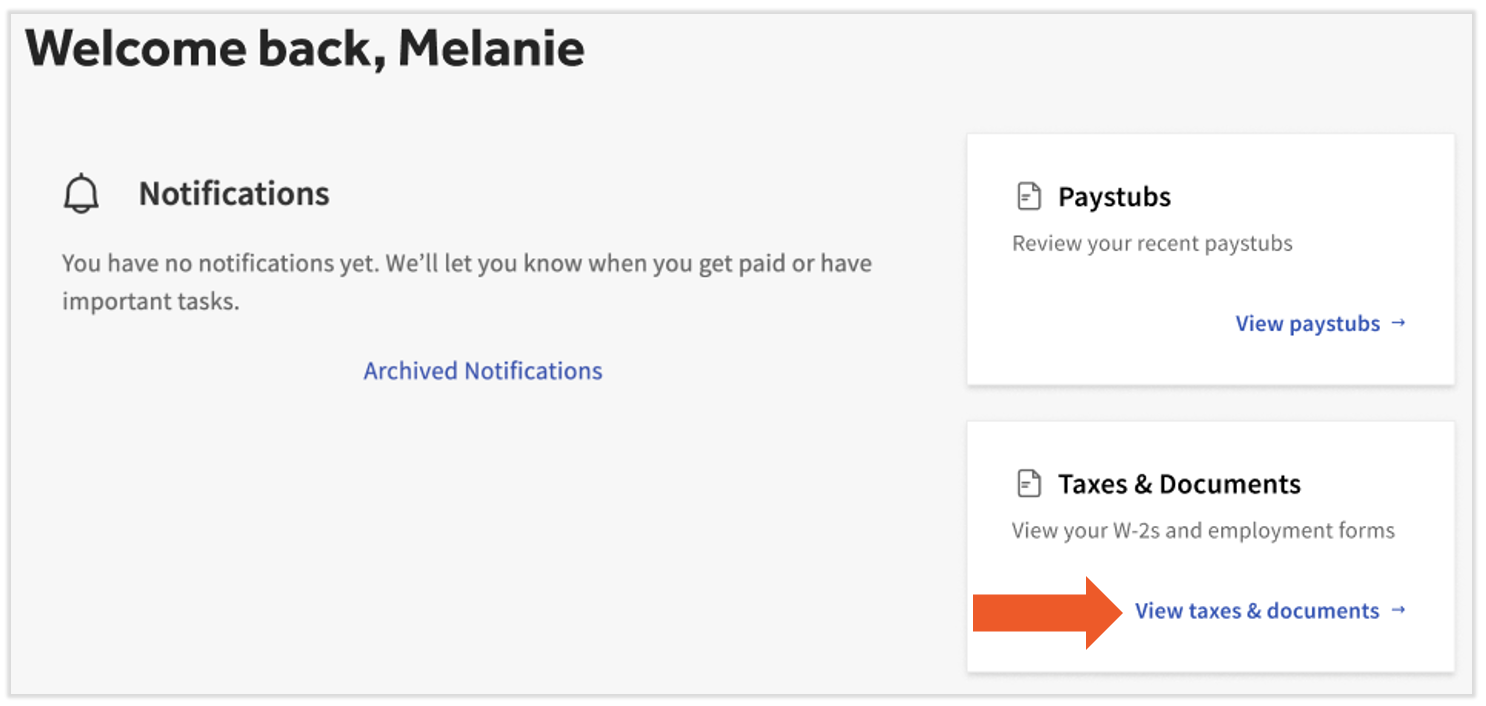
Task: Select the bell icon beside Notifications heading
Action: click(x=81, y=193)
